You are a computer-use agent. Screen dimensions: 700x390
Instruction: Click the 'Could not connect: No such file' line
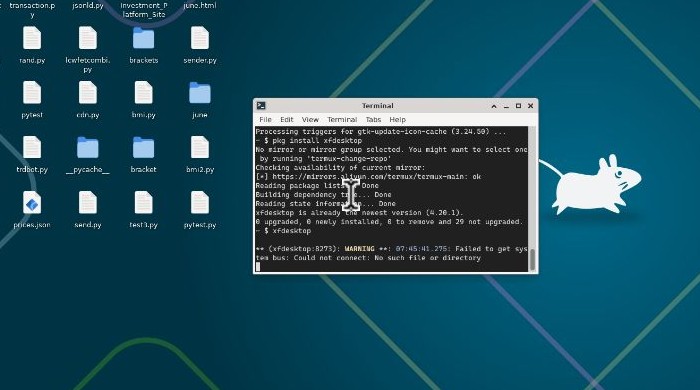[x=368, y=258]
